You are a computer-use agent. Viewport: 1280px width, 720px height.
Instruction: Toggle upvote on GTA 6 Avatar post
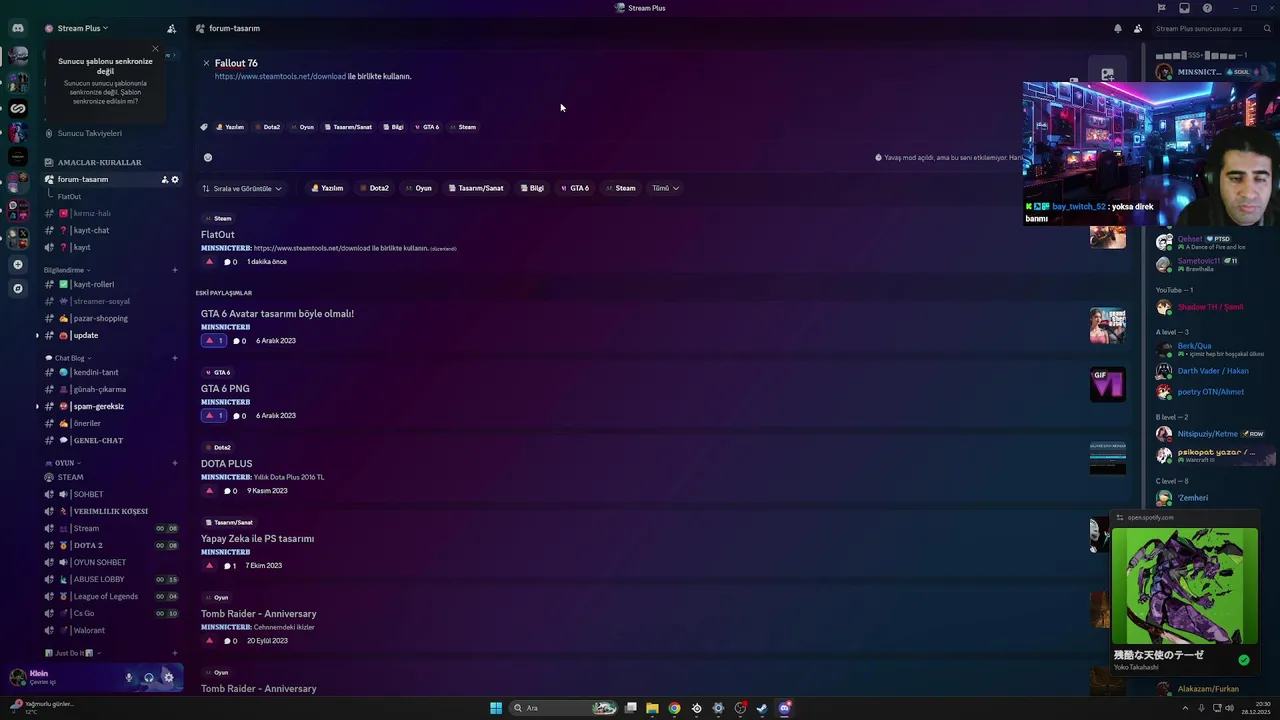point(214,340)
